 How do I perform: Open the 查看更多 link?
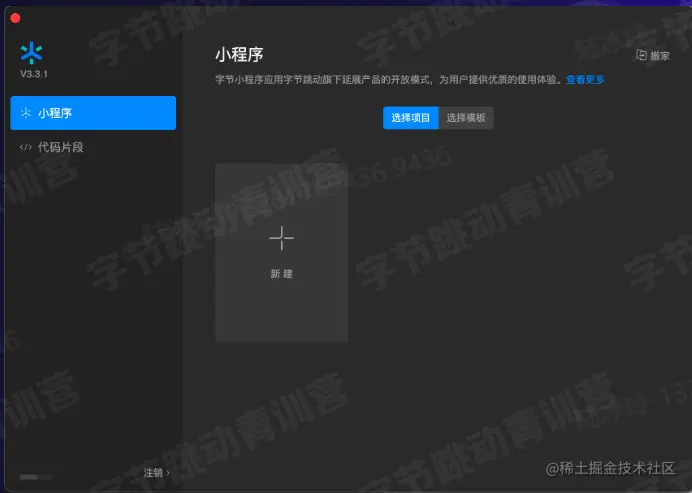(585, 80)
